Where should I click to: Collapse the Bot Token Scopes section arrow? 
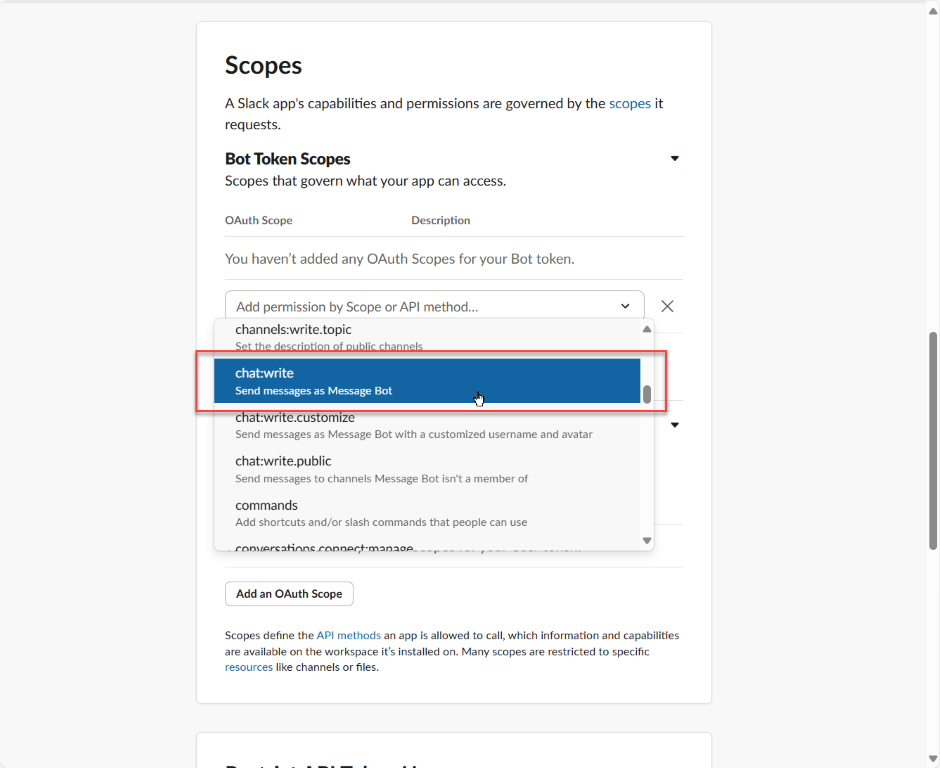(674, 159)
